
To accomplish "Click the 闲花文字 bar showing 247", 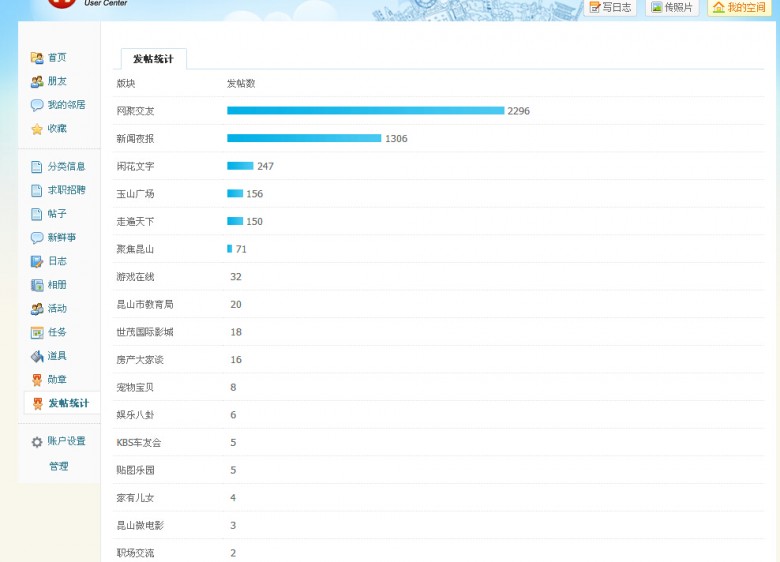I will [240, 166].
